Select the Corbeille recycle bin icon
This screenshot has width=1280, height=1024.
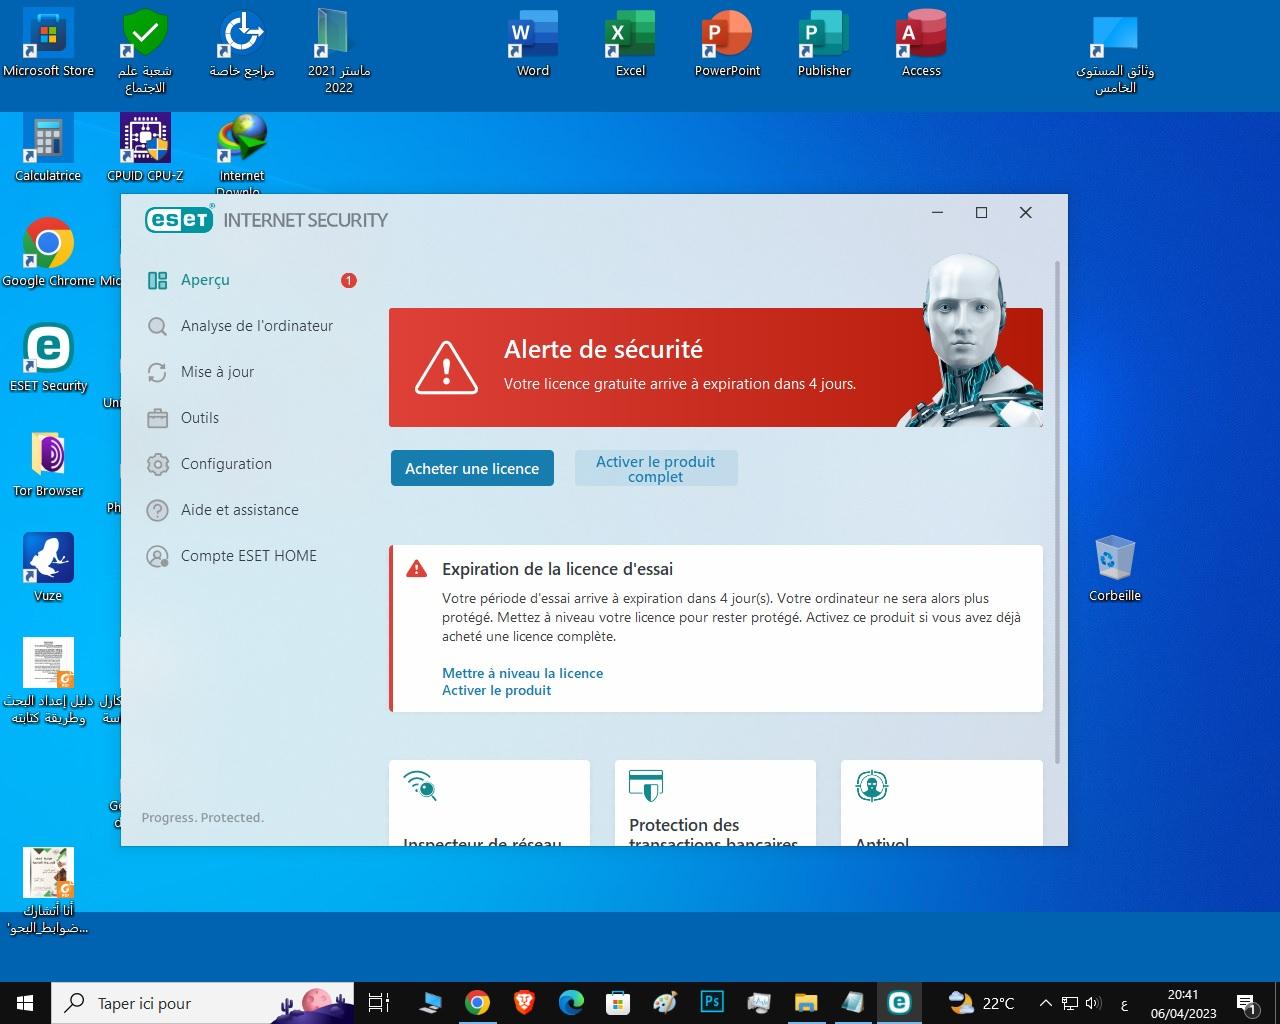[1115, 569]
